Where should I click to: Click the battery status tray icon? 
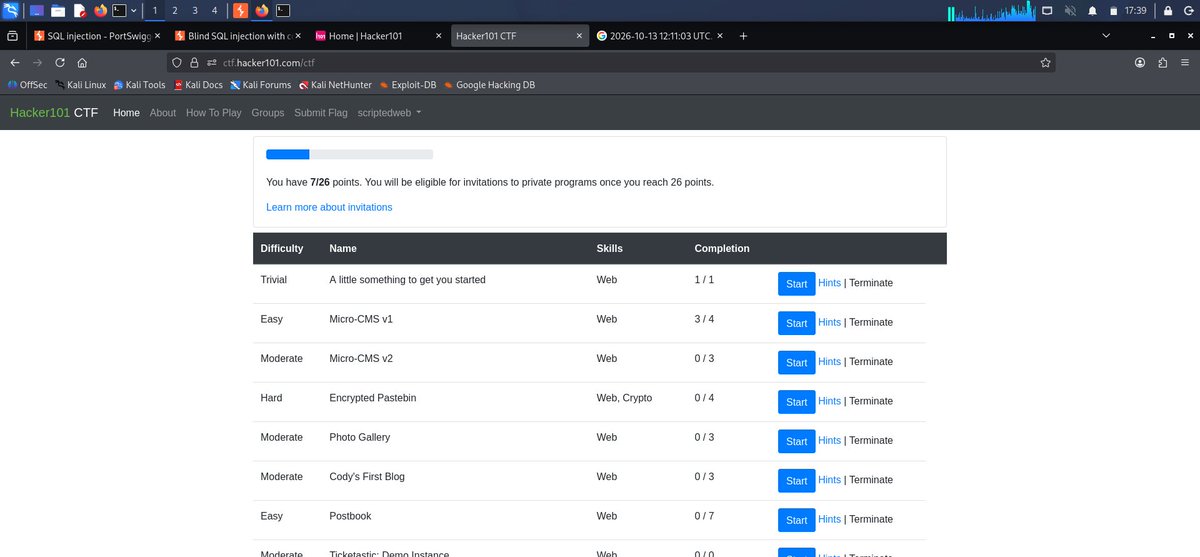[1112, 10]
